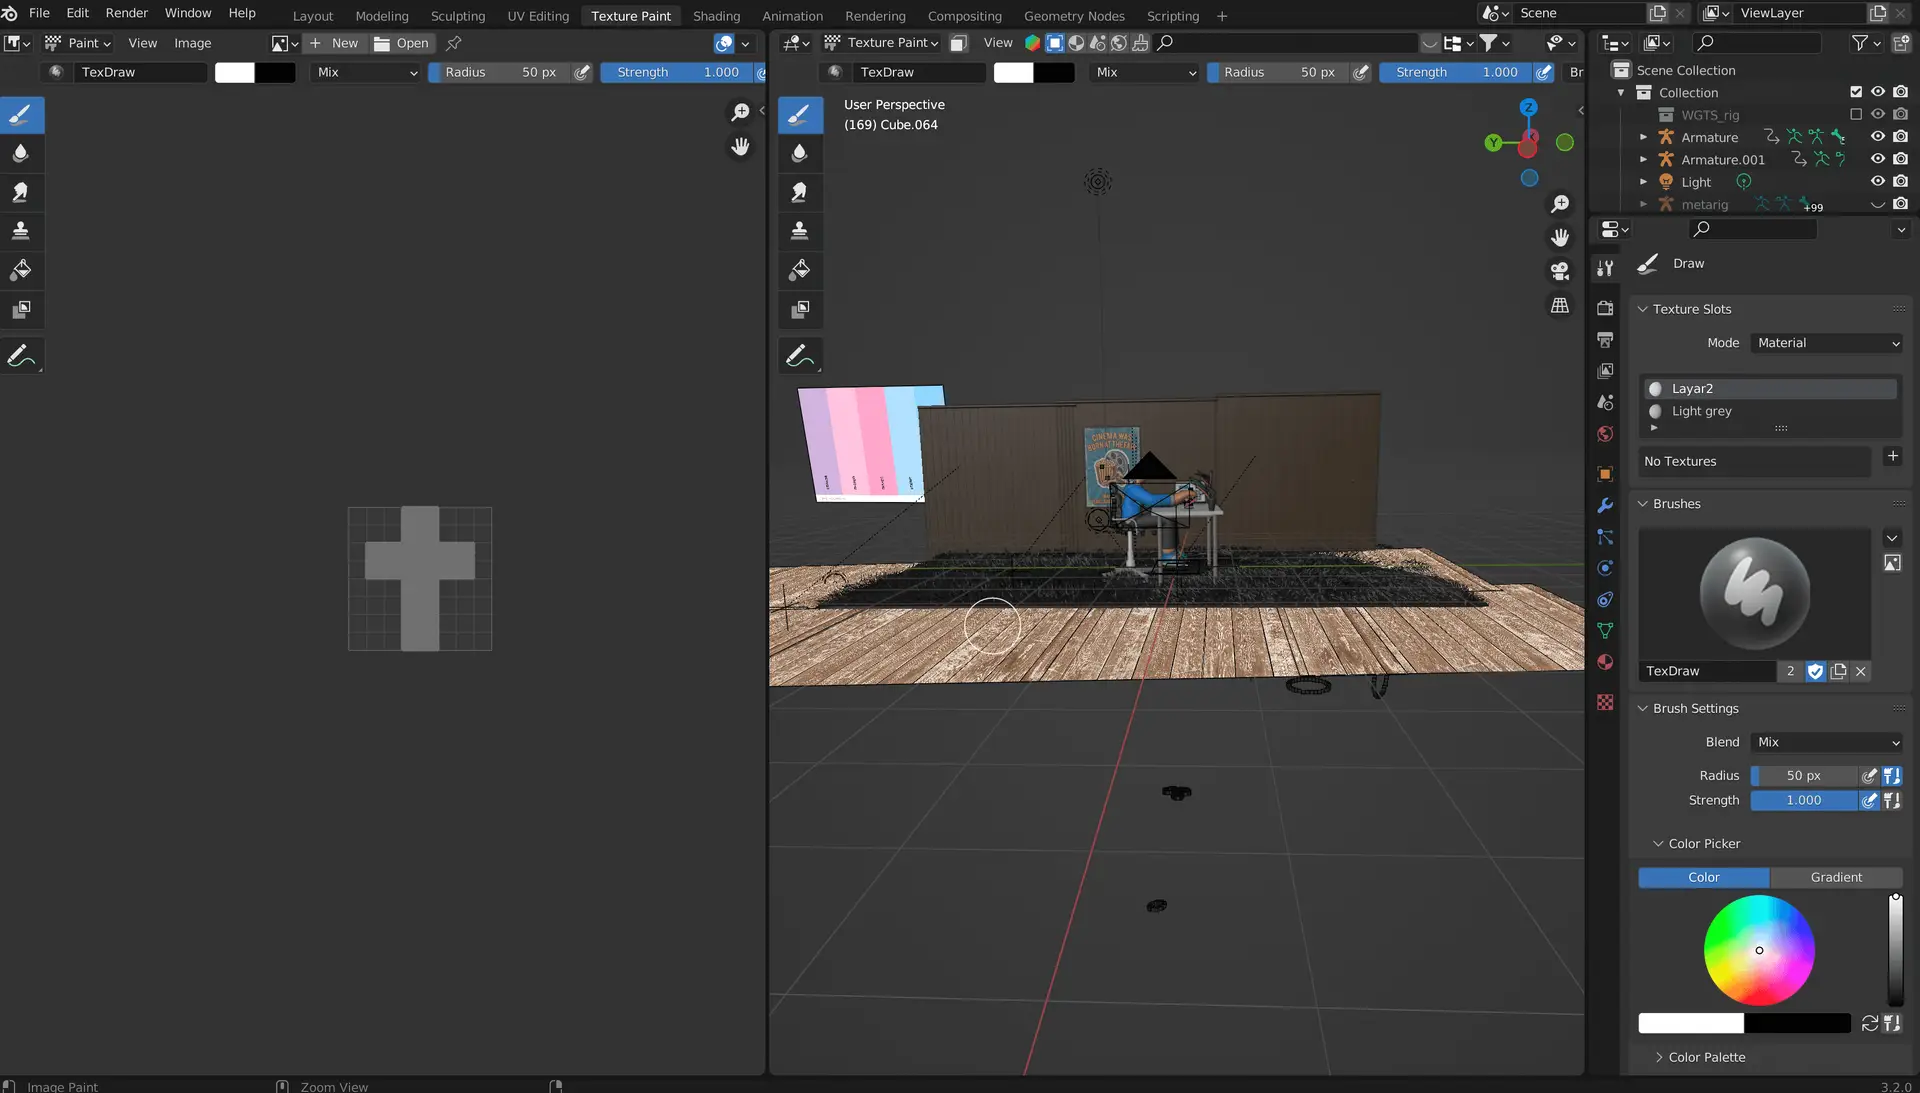Open the Render menu
This screenshot has width=1920, height=1093.
[x=126, y=13]
